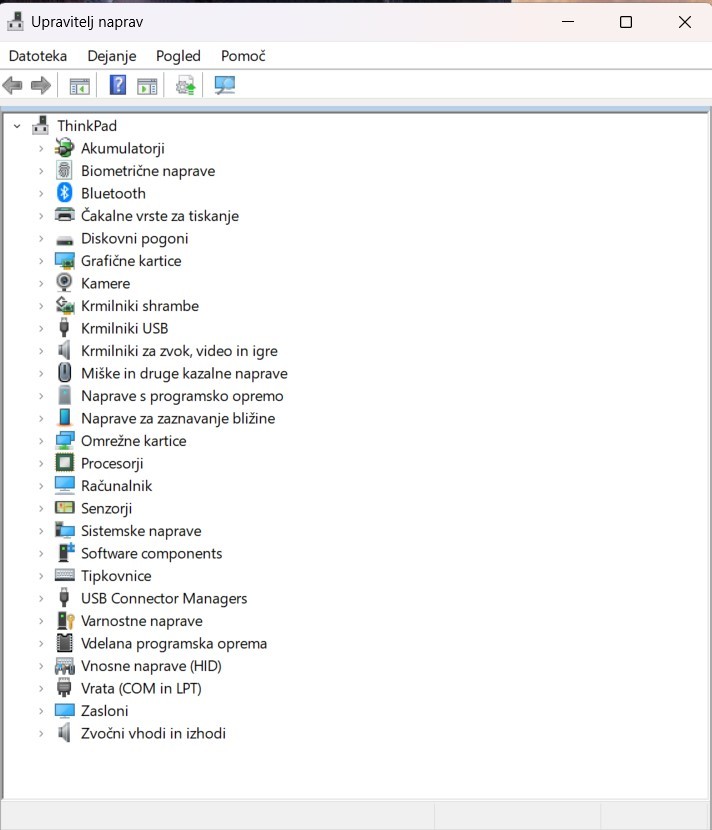This screenshot has width=712, height=830.
Task: Click the Bluetooth icon in the device tree
Action: click(65, 193)
